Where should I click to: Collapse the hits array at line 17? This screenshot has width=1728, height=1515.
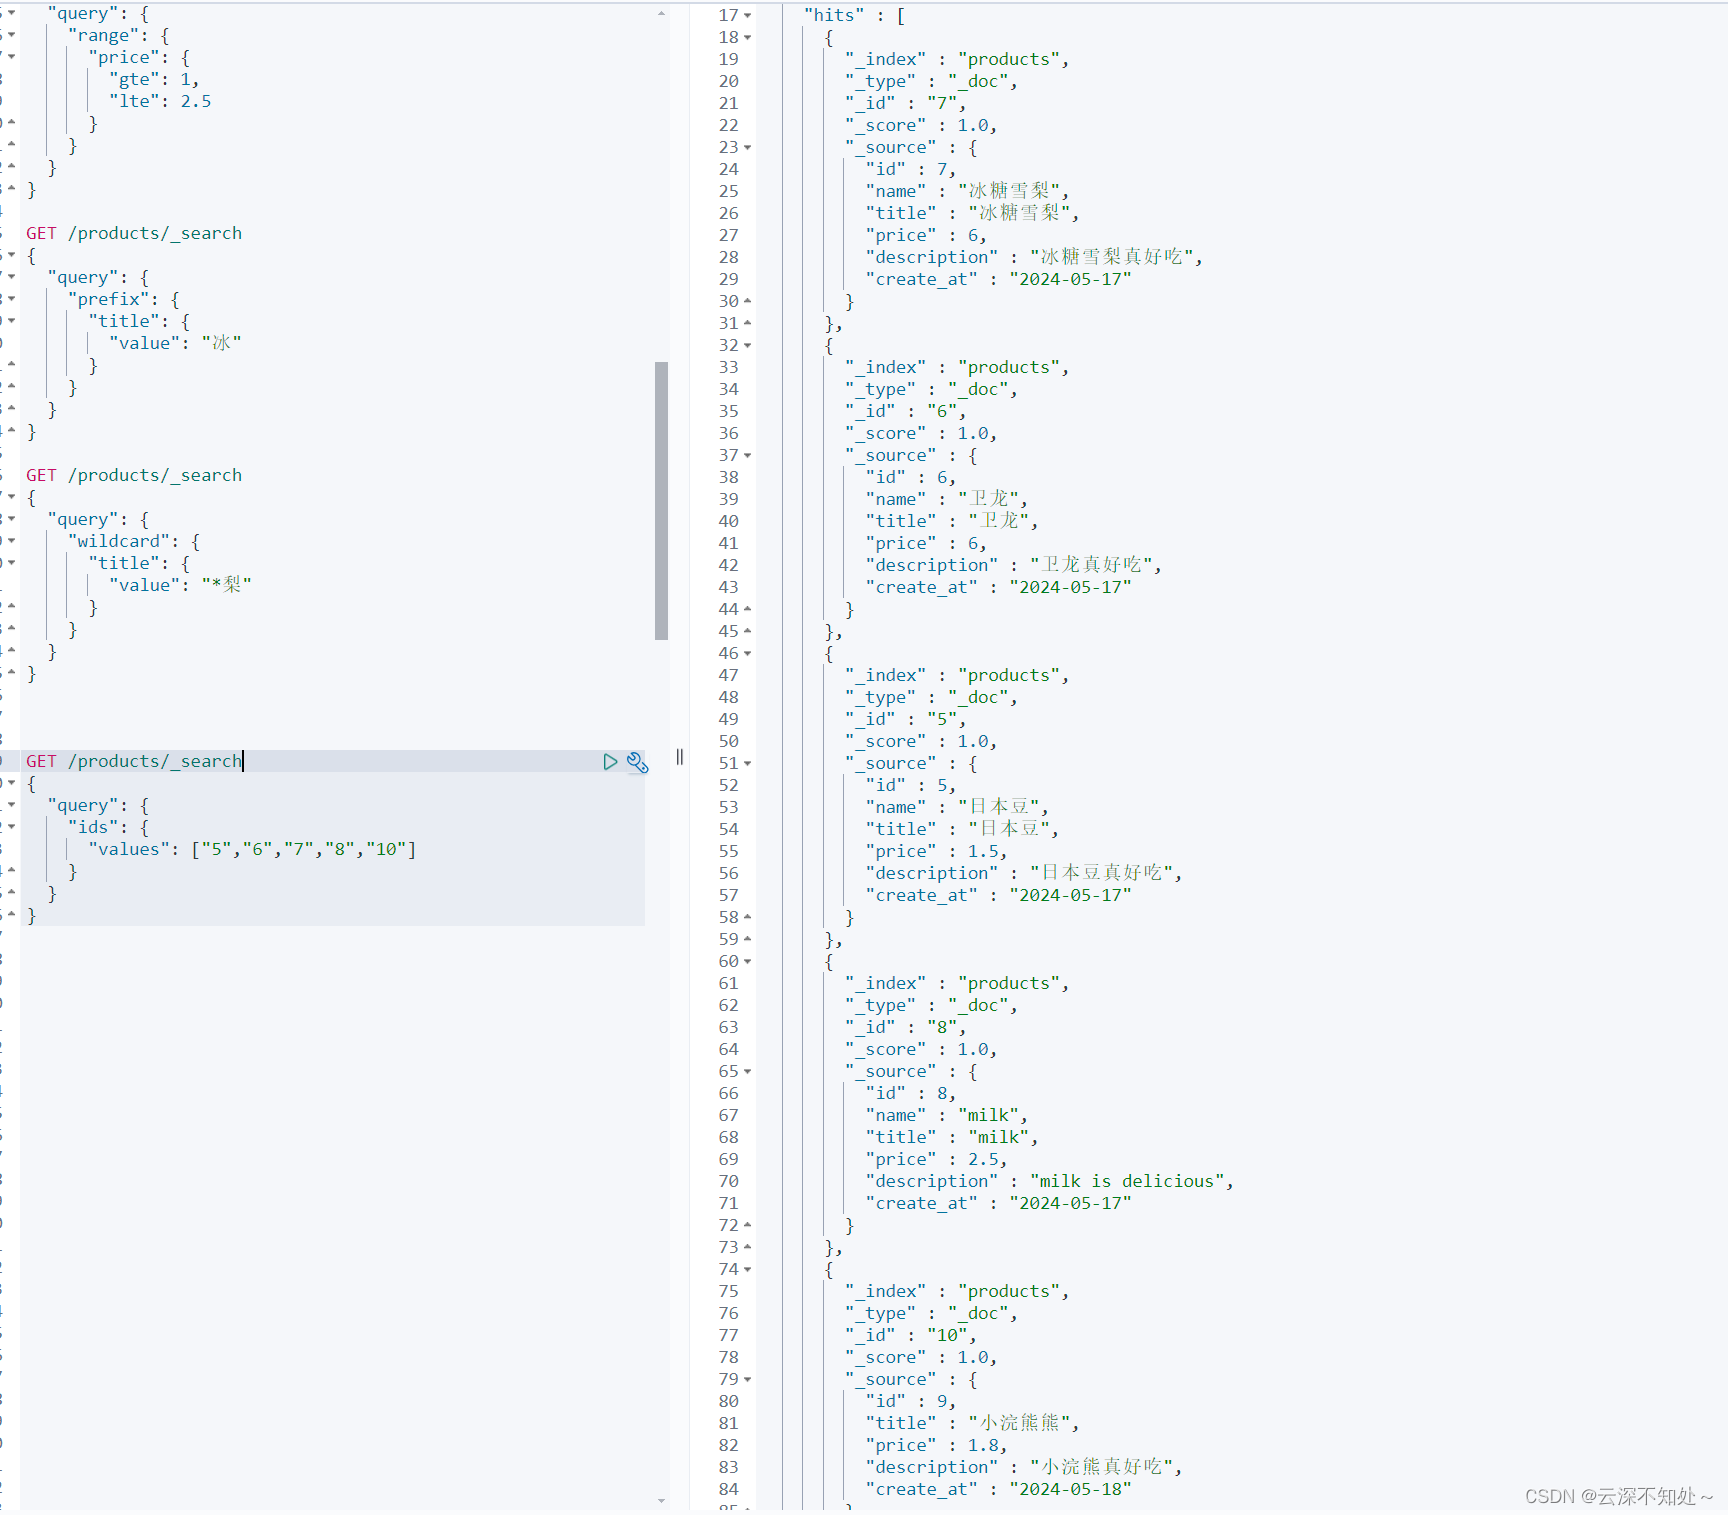[x=747, y=16]
